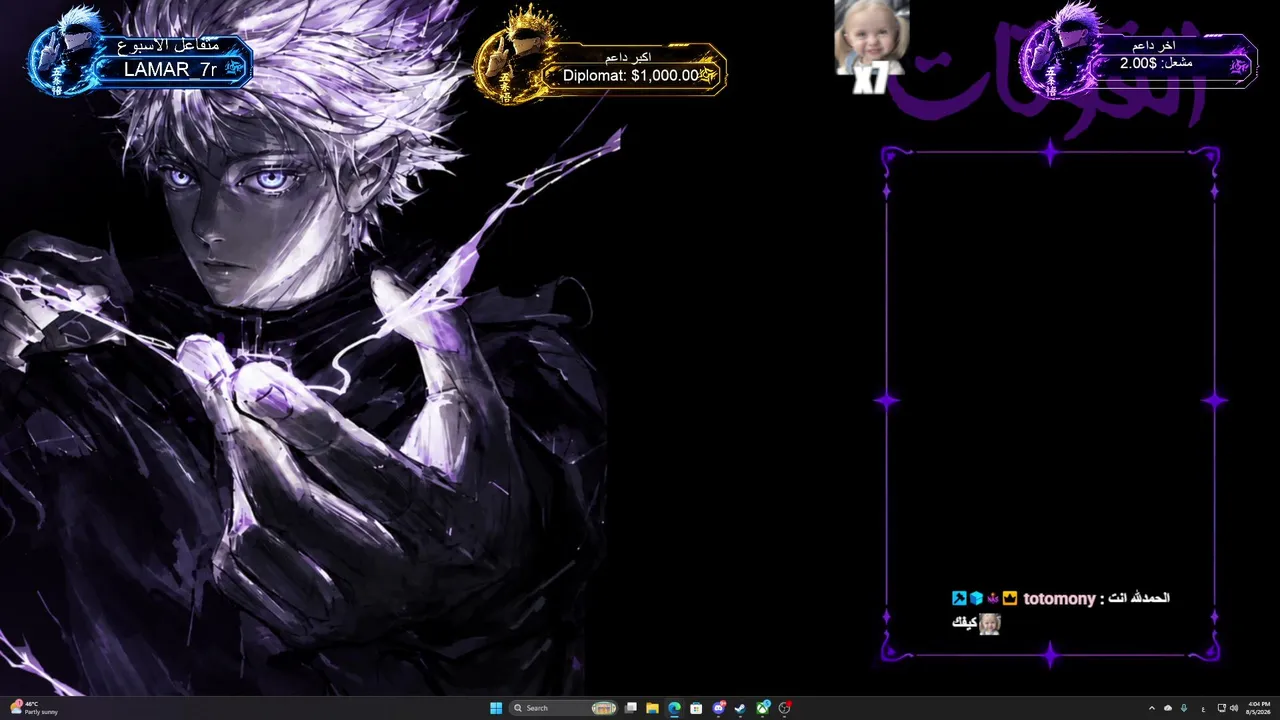Viewport: 1280px width, 720px height.
Task: Click the blue cube badge in chat
Action: pyautogui.click(x=976, y=598)
